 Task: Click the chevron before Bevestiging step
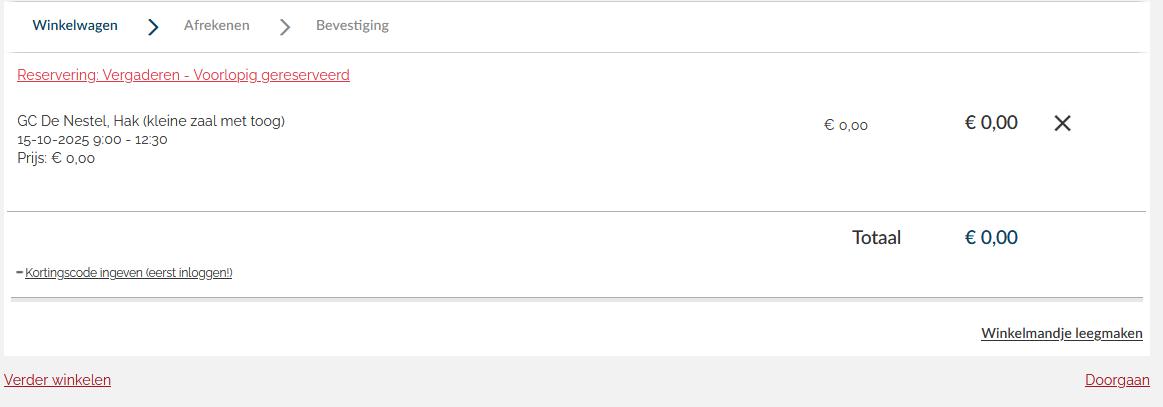coord(285,27)
